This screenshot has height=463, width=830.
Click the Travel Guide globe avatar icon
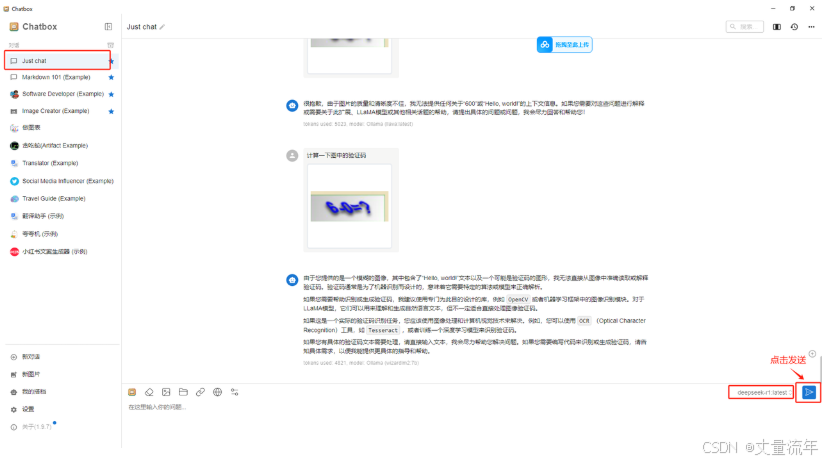click(x=14, y=198)
